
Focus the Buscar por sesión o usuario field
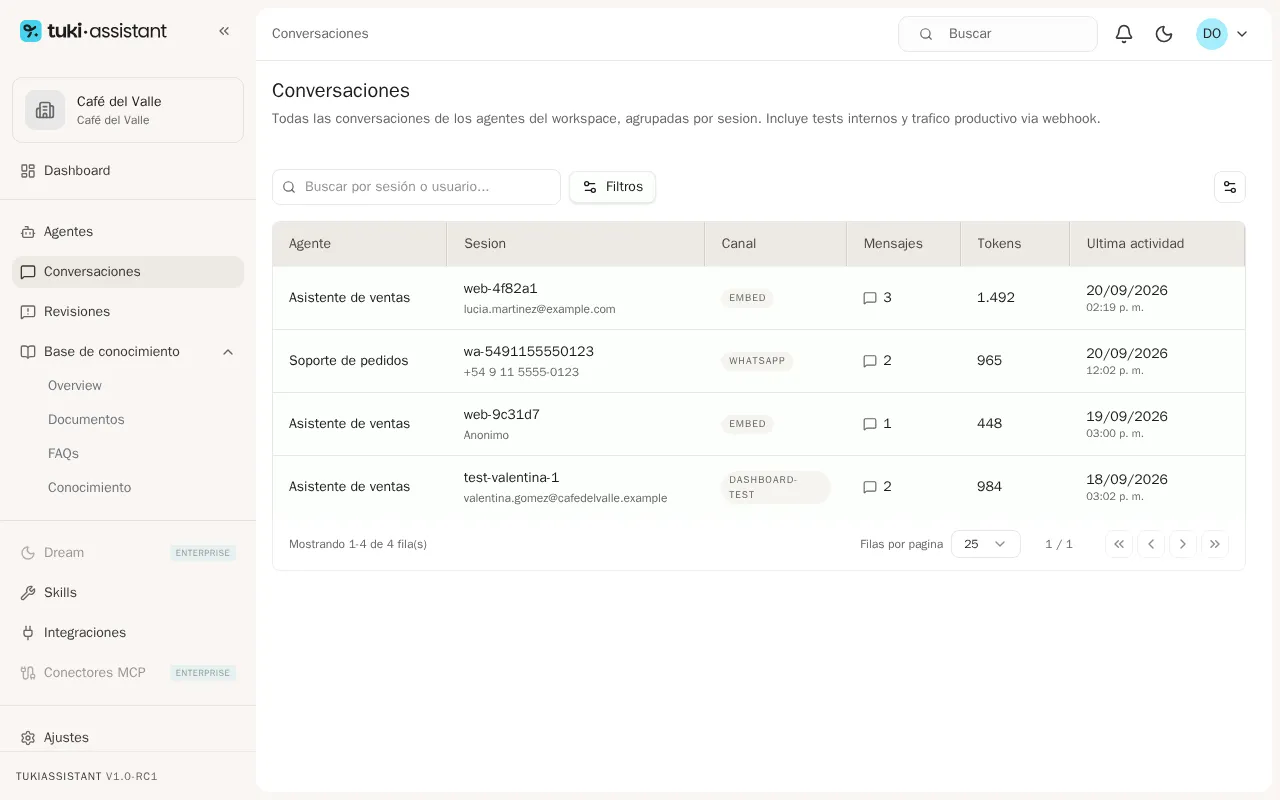416,187
